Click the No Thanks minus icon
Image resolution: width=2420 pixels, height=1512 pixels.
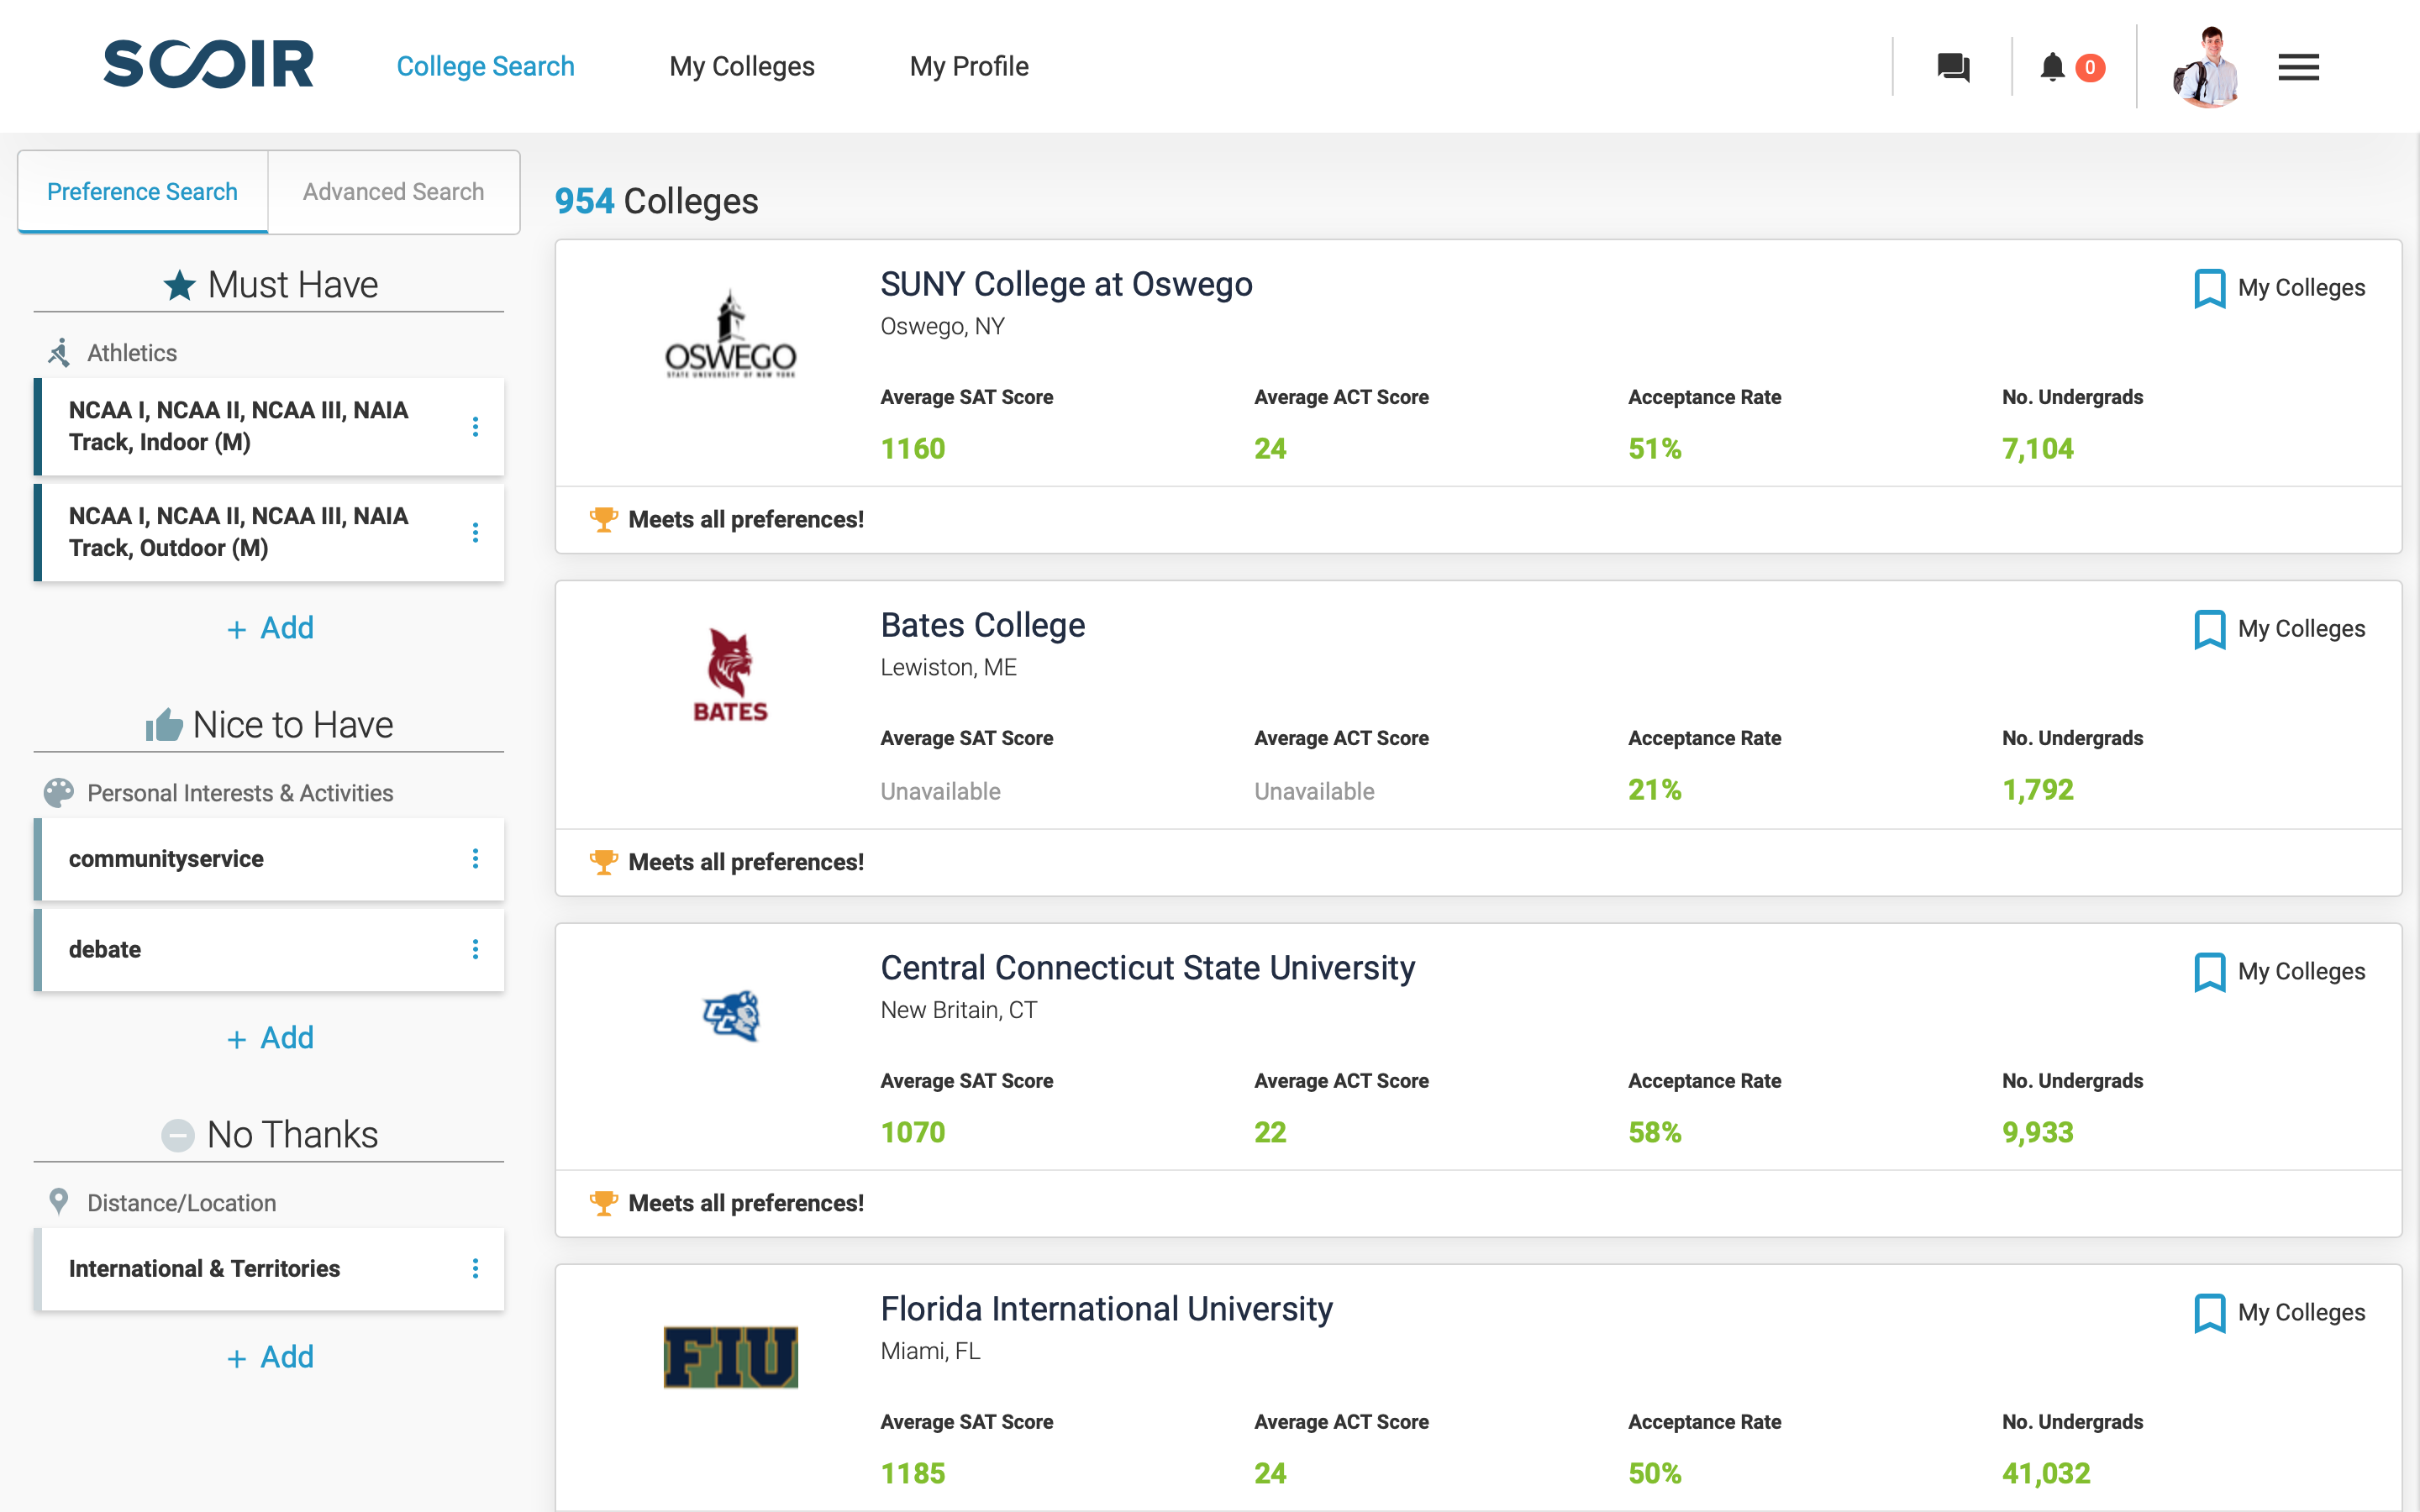pyautogui.click(x=178, y=1135)
